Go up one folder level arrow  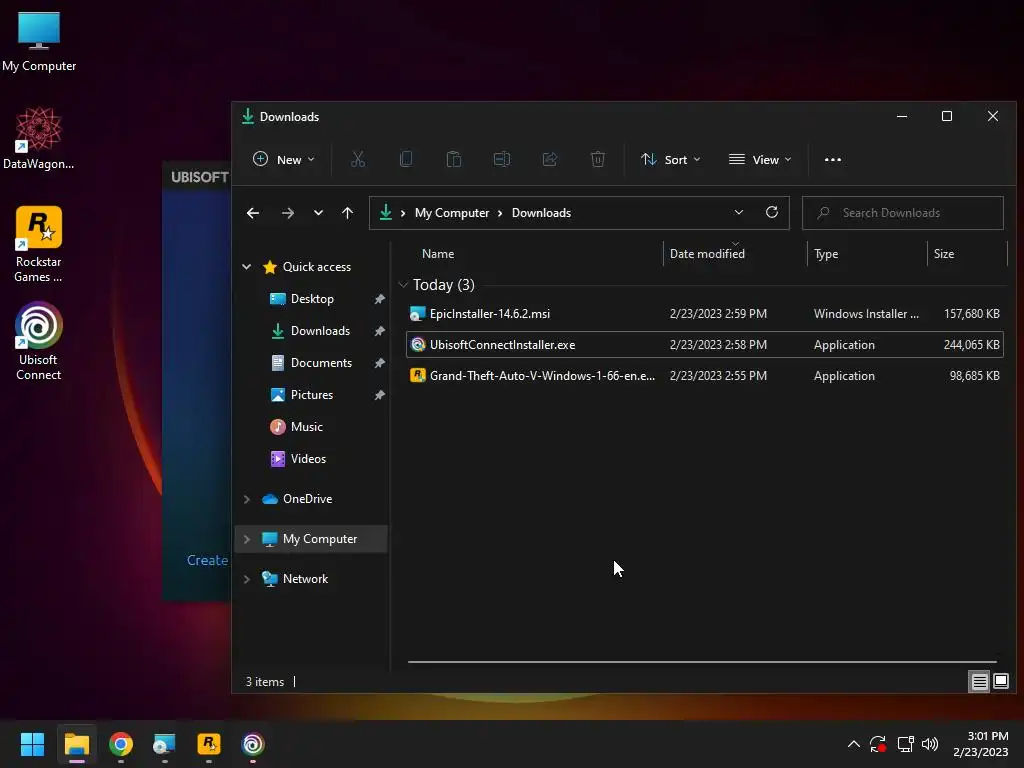(x=347, y=213)
